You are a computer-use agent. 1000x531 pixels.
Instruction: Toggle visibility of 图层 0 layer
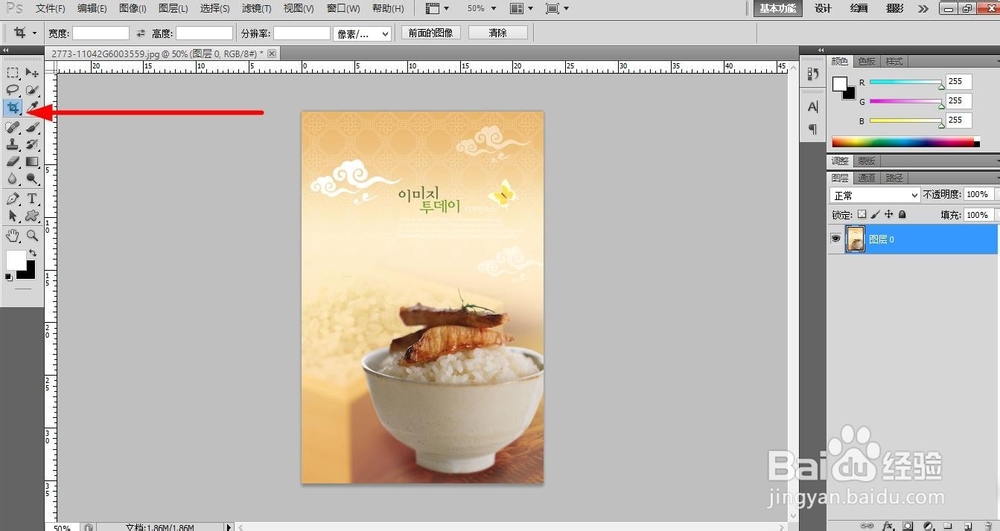coord(835,239)
